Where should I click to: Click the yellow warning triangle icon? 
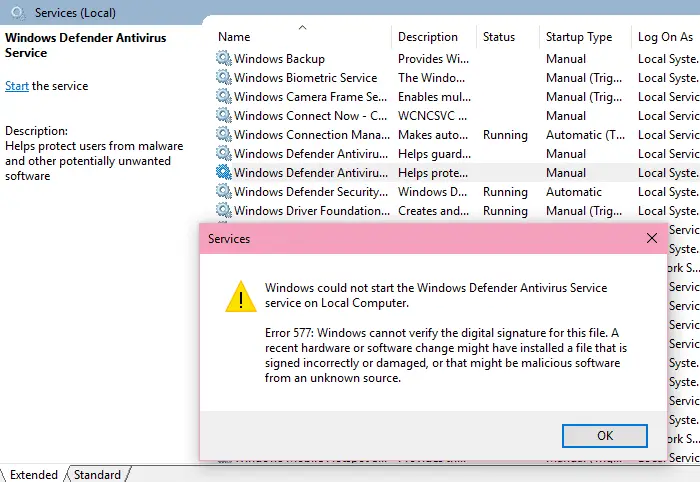coord(241,296)
